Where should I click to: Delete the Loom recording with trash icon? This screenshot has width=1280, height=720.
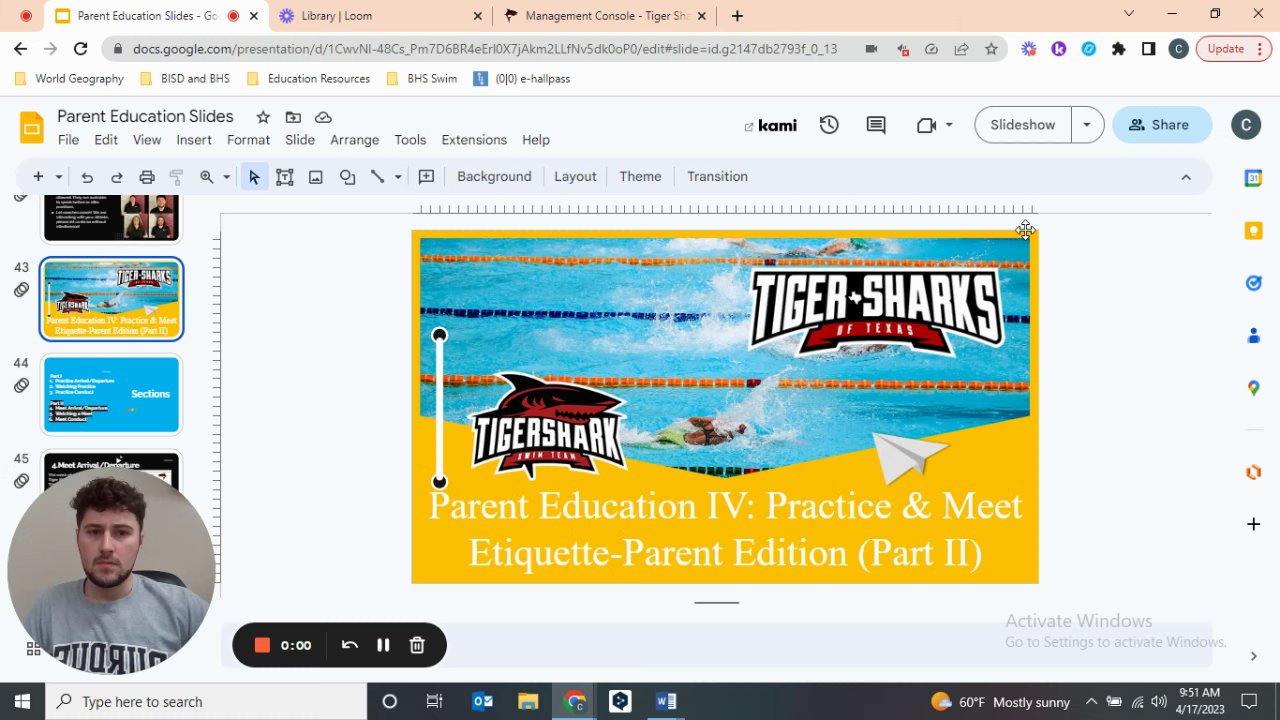tap(417, 646)
